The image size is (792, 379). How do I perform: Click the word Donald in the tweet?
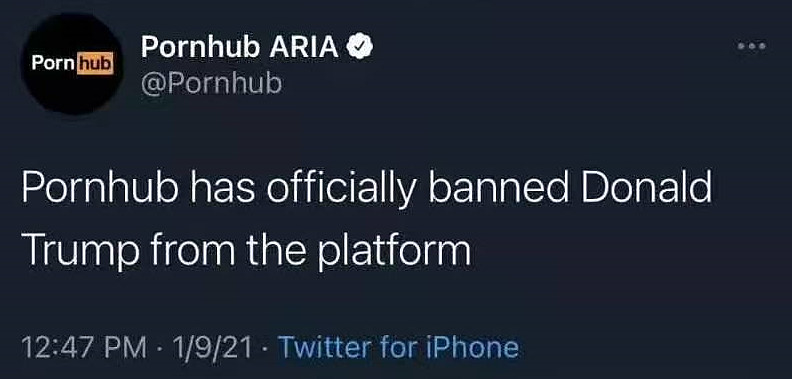point(646,188)
